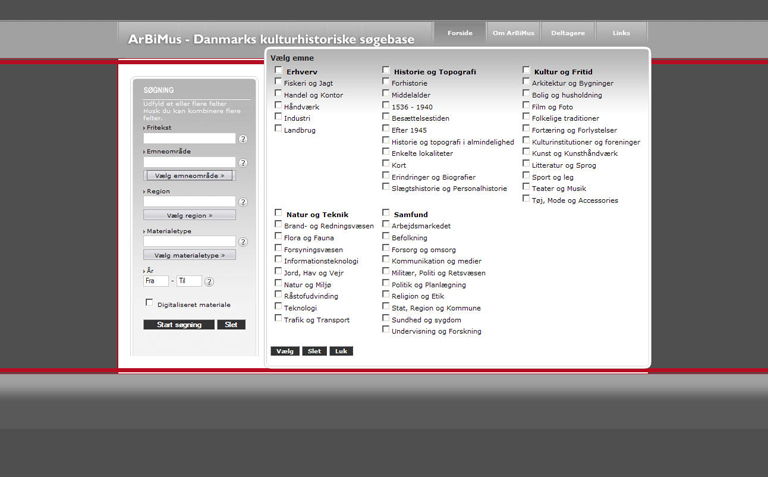Select the Film og Foto checkbox
768x477 pixels.
(526, 105)
